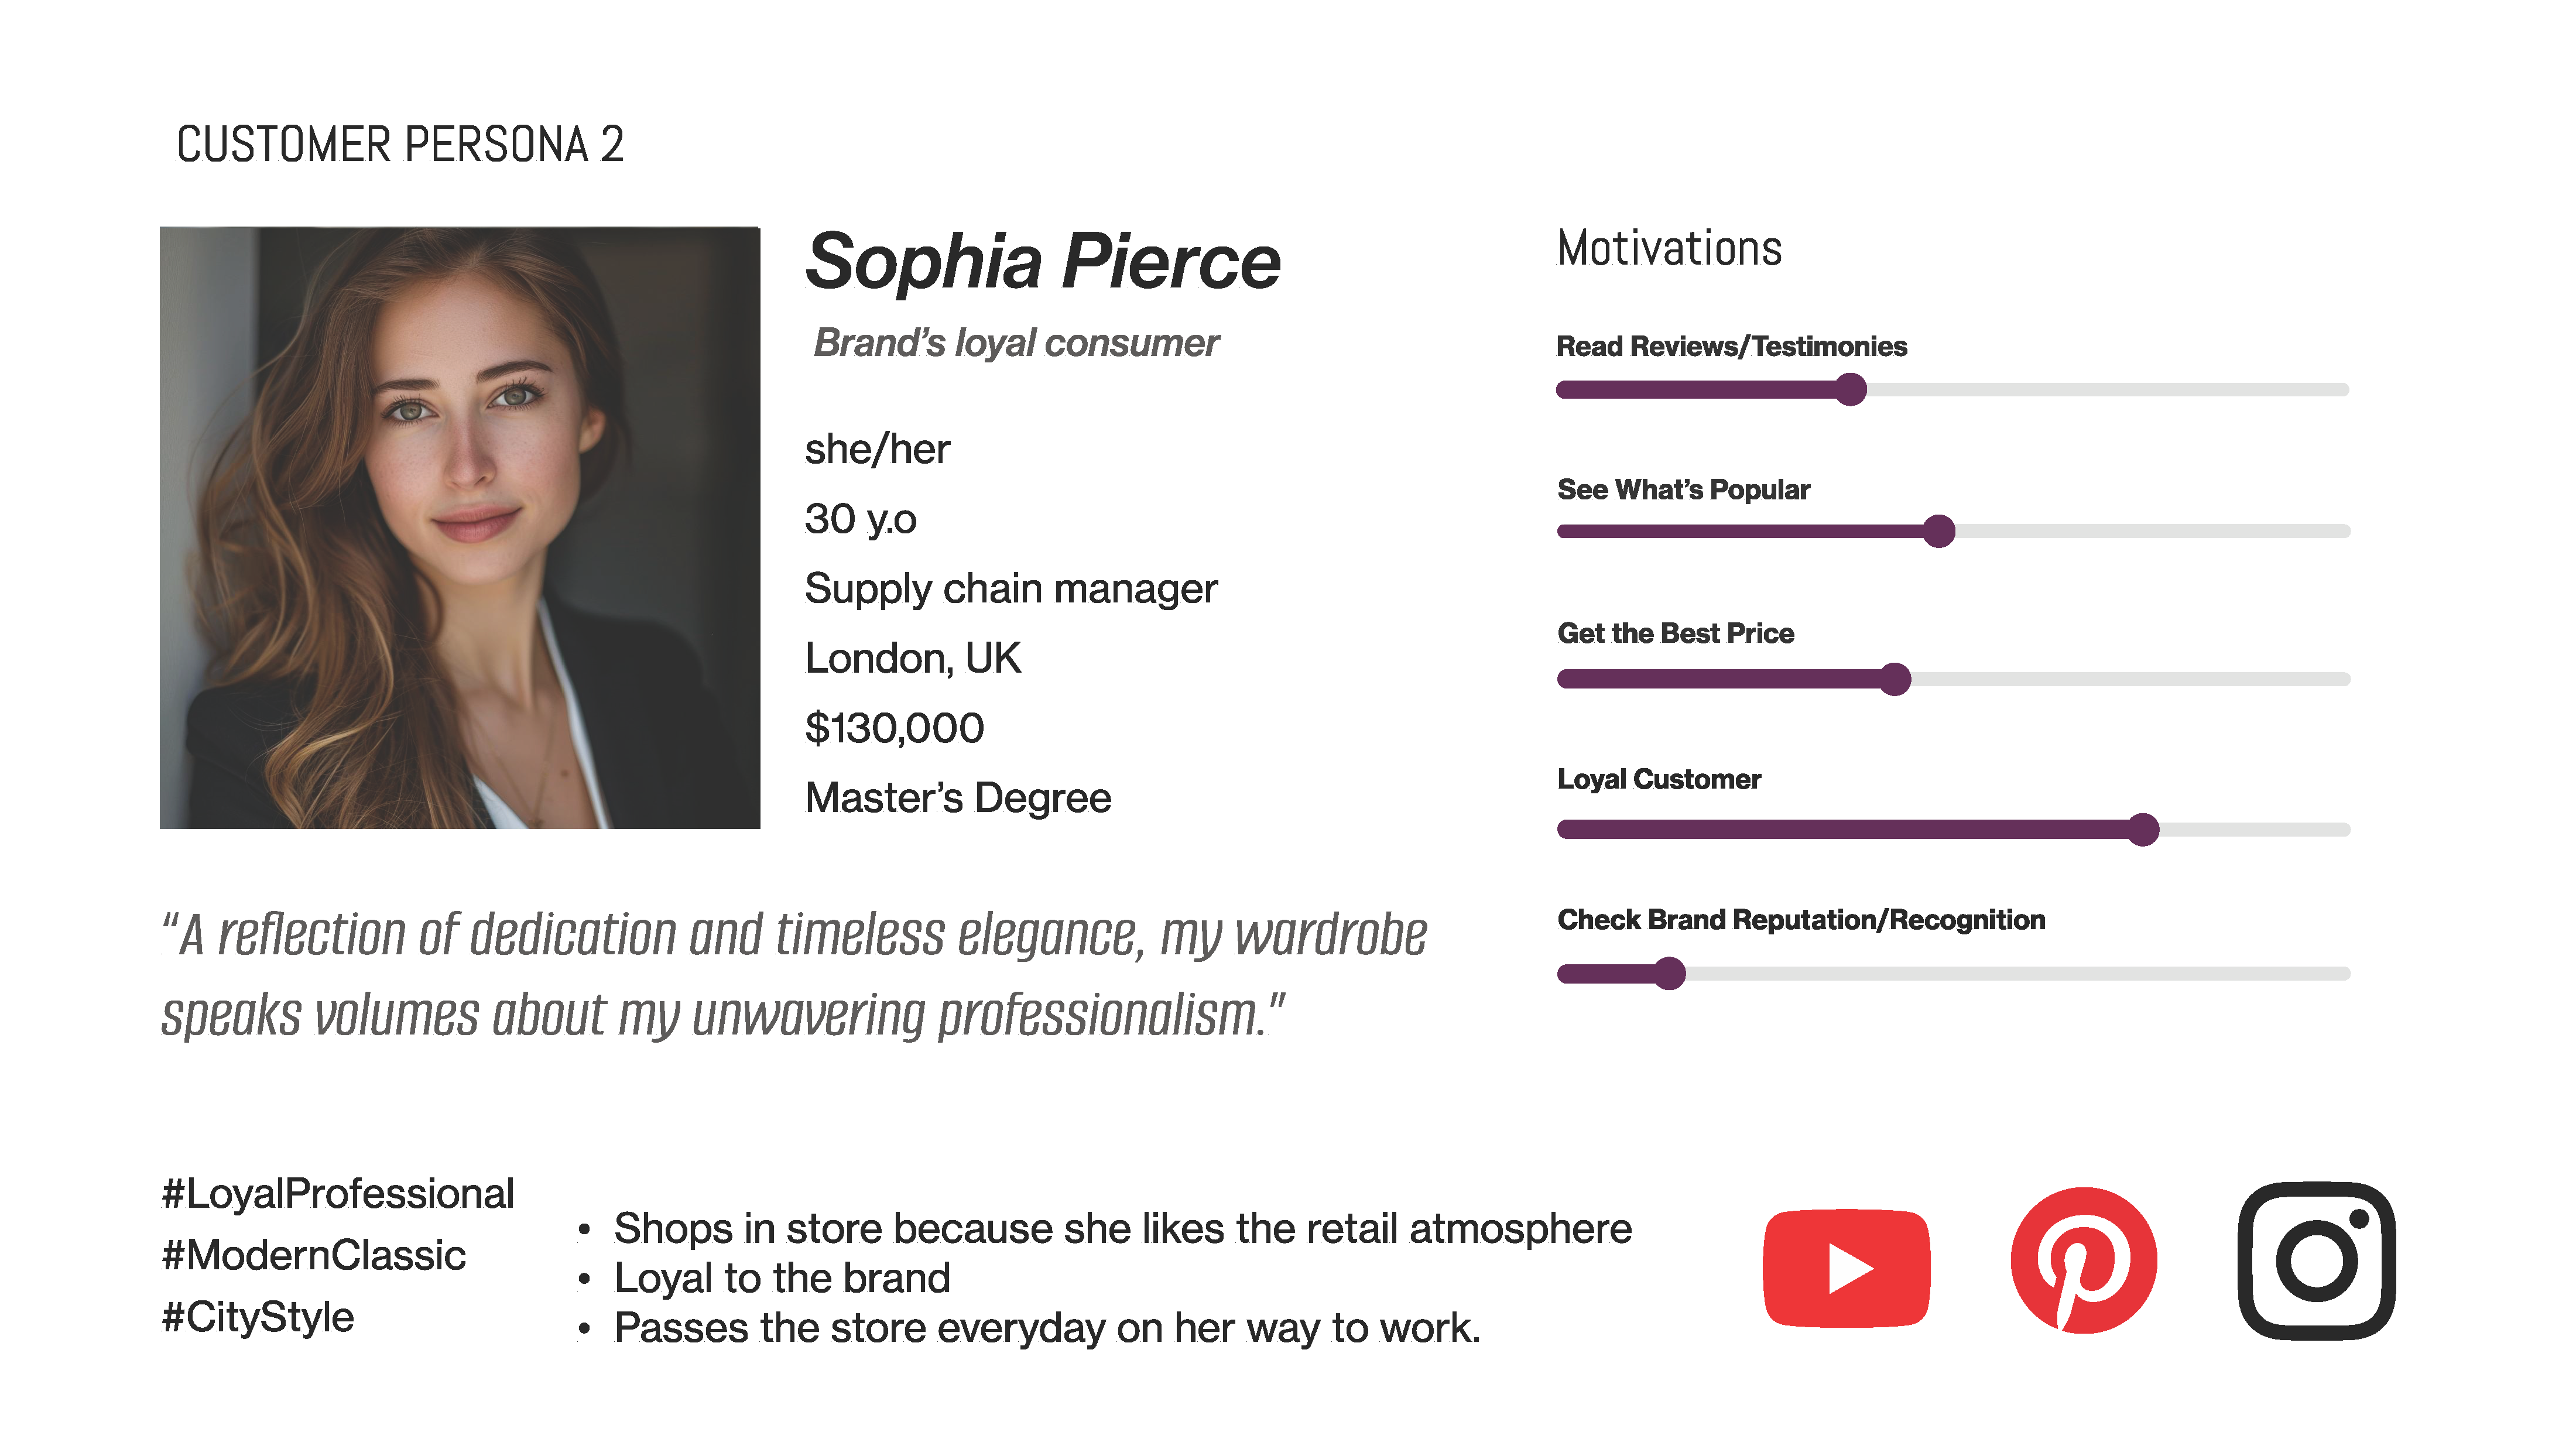2576x1449 pixels.
Task: Click the YouTube icon
Action: [1846, 1267]
